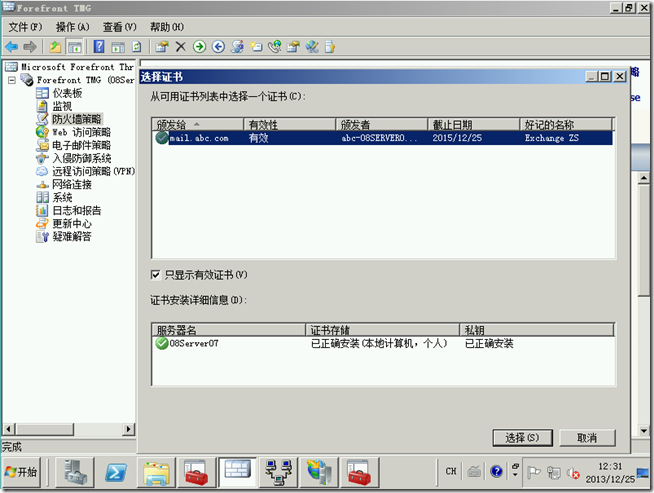Click the new item star toolbar icon
Image resolution: width=654 pixels, height=493 pixels.
coord(256,47)
